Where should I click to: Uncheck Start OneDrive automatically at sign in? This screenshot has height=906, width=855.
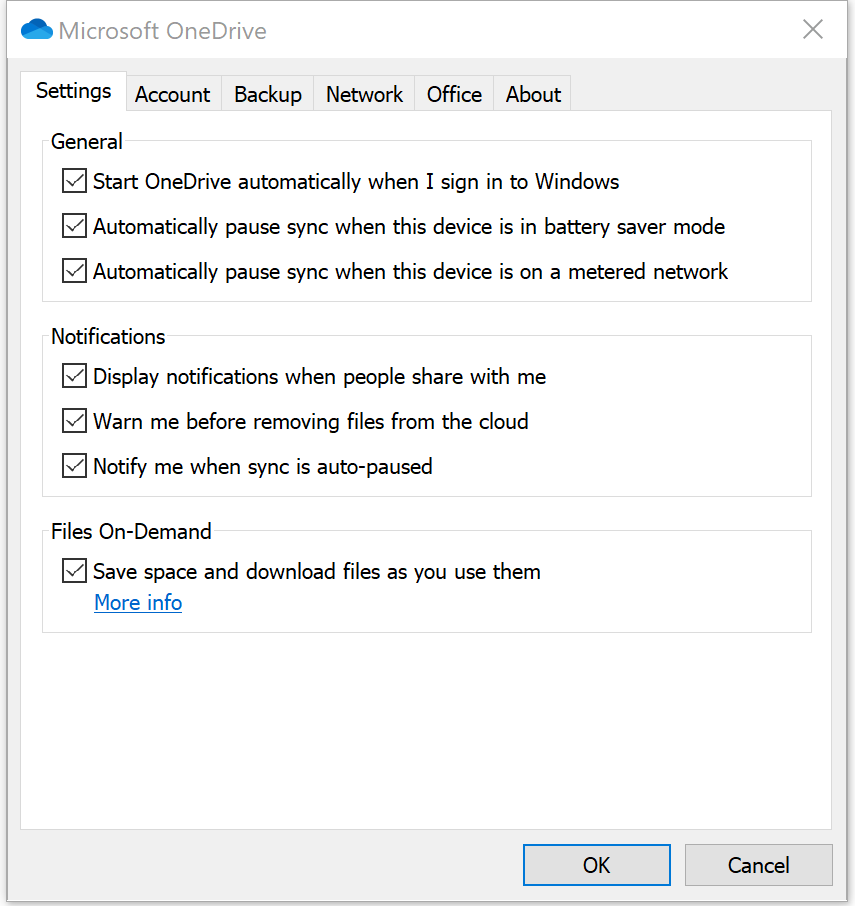tap(75, 181)
